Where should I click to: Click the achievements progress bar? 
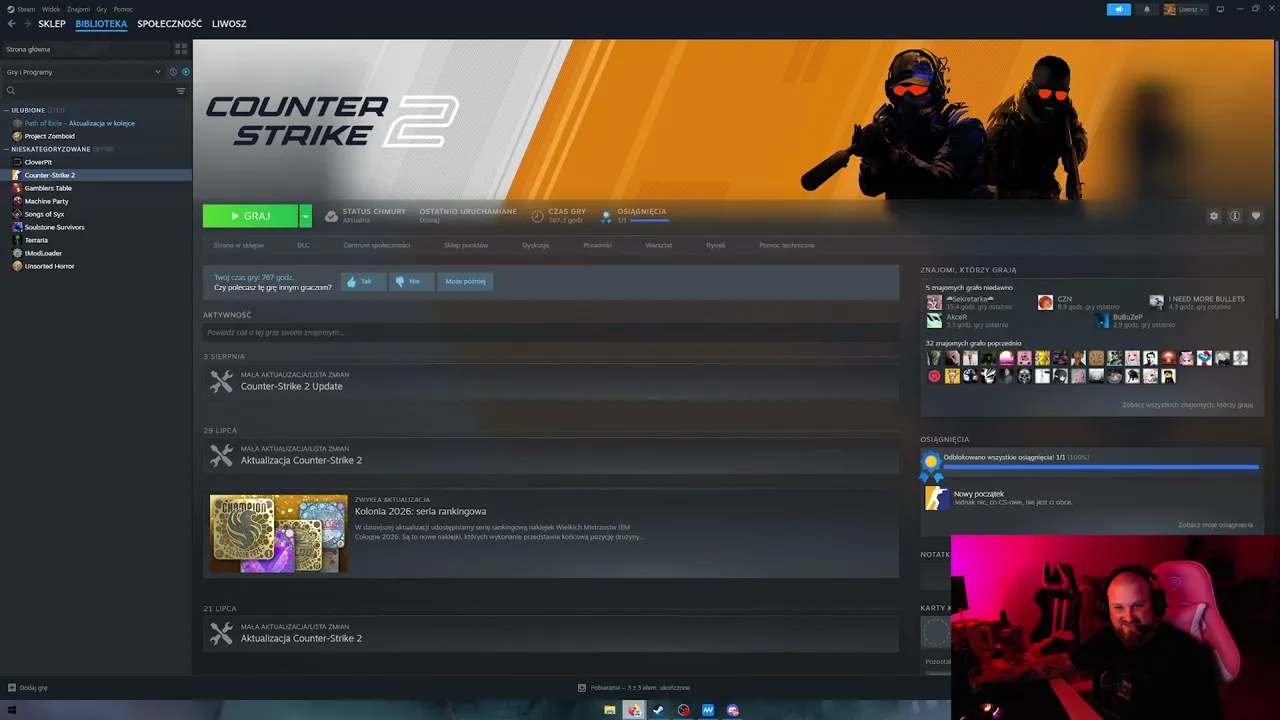pyautogui.click(x=1101, y=467)
